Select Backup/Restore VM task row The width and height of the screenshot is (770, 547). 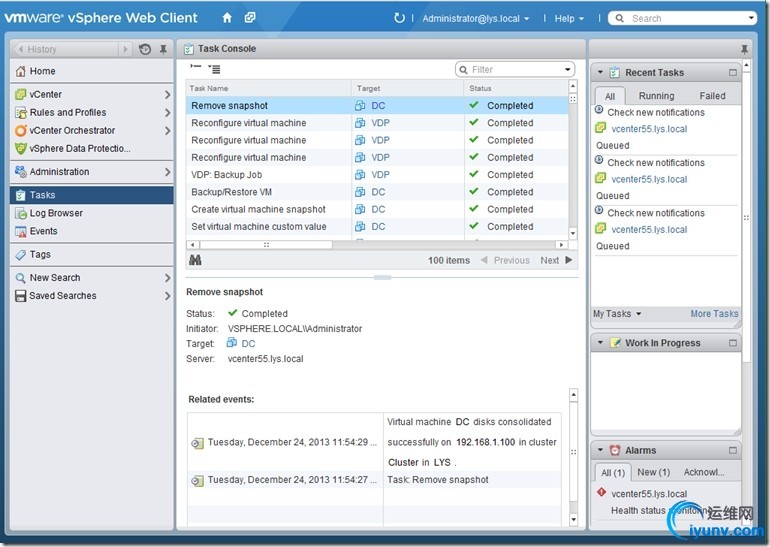(377, 192)
